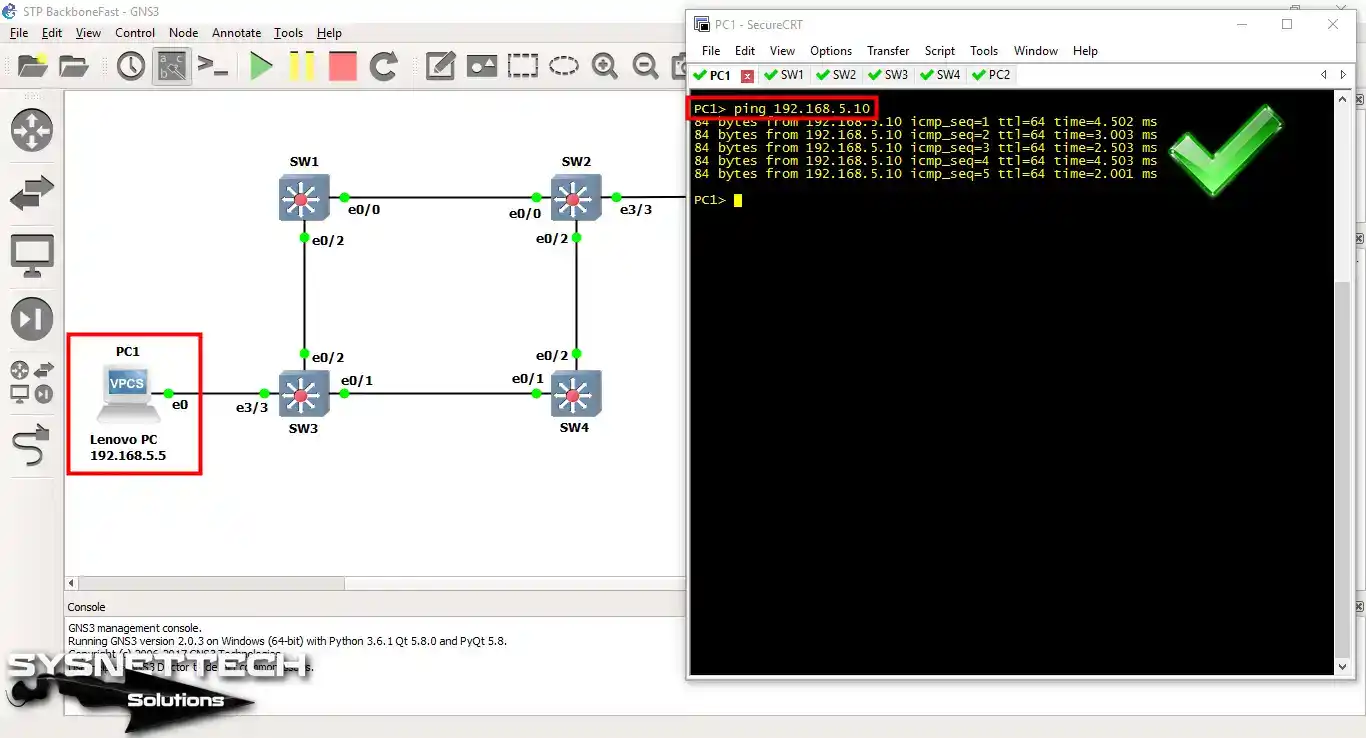1366x738 pixels.
Task: Click New blank project folder icon
Action: point(32,67)
